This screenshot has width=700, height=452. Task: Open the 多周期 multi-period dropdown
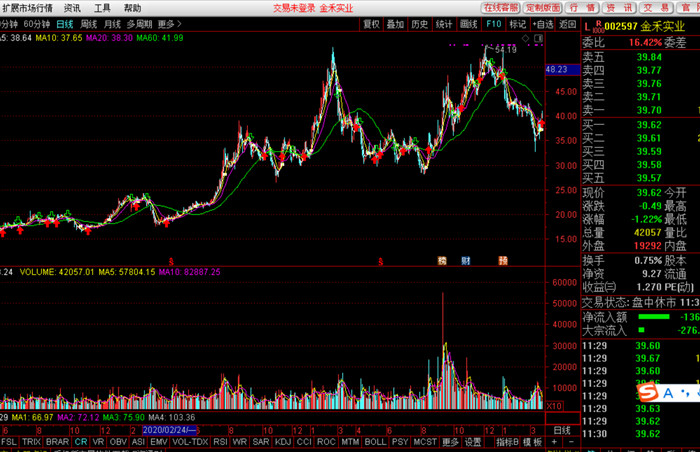tap(139, 23)
